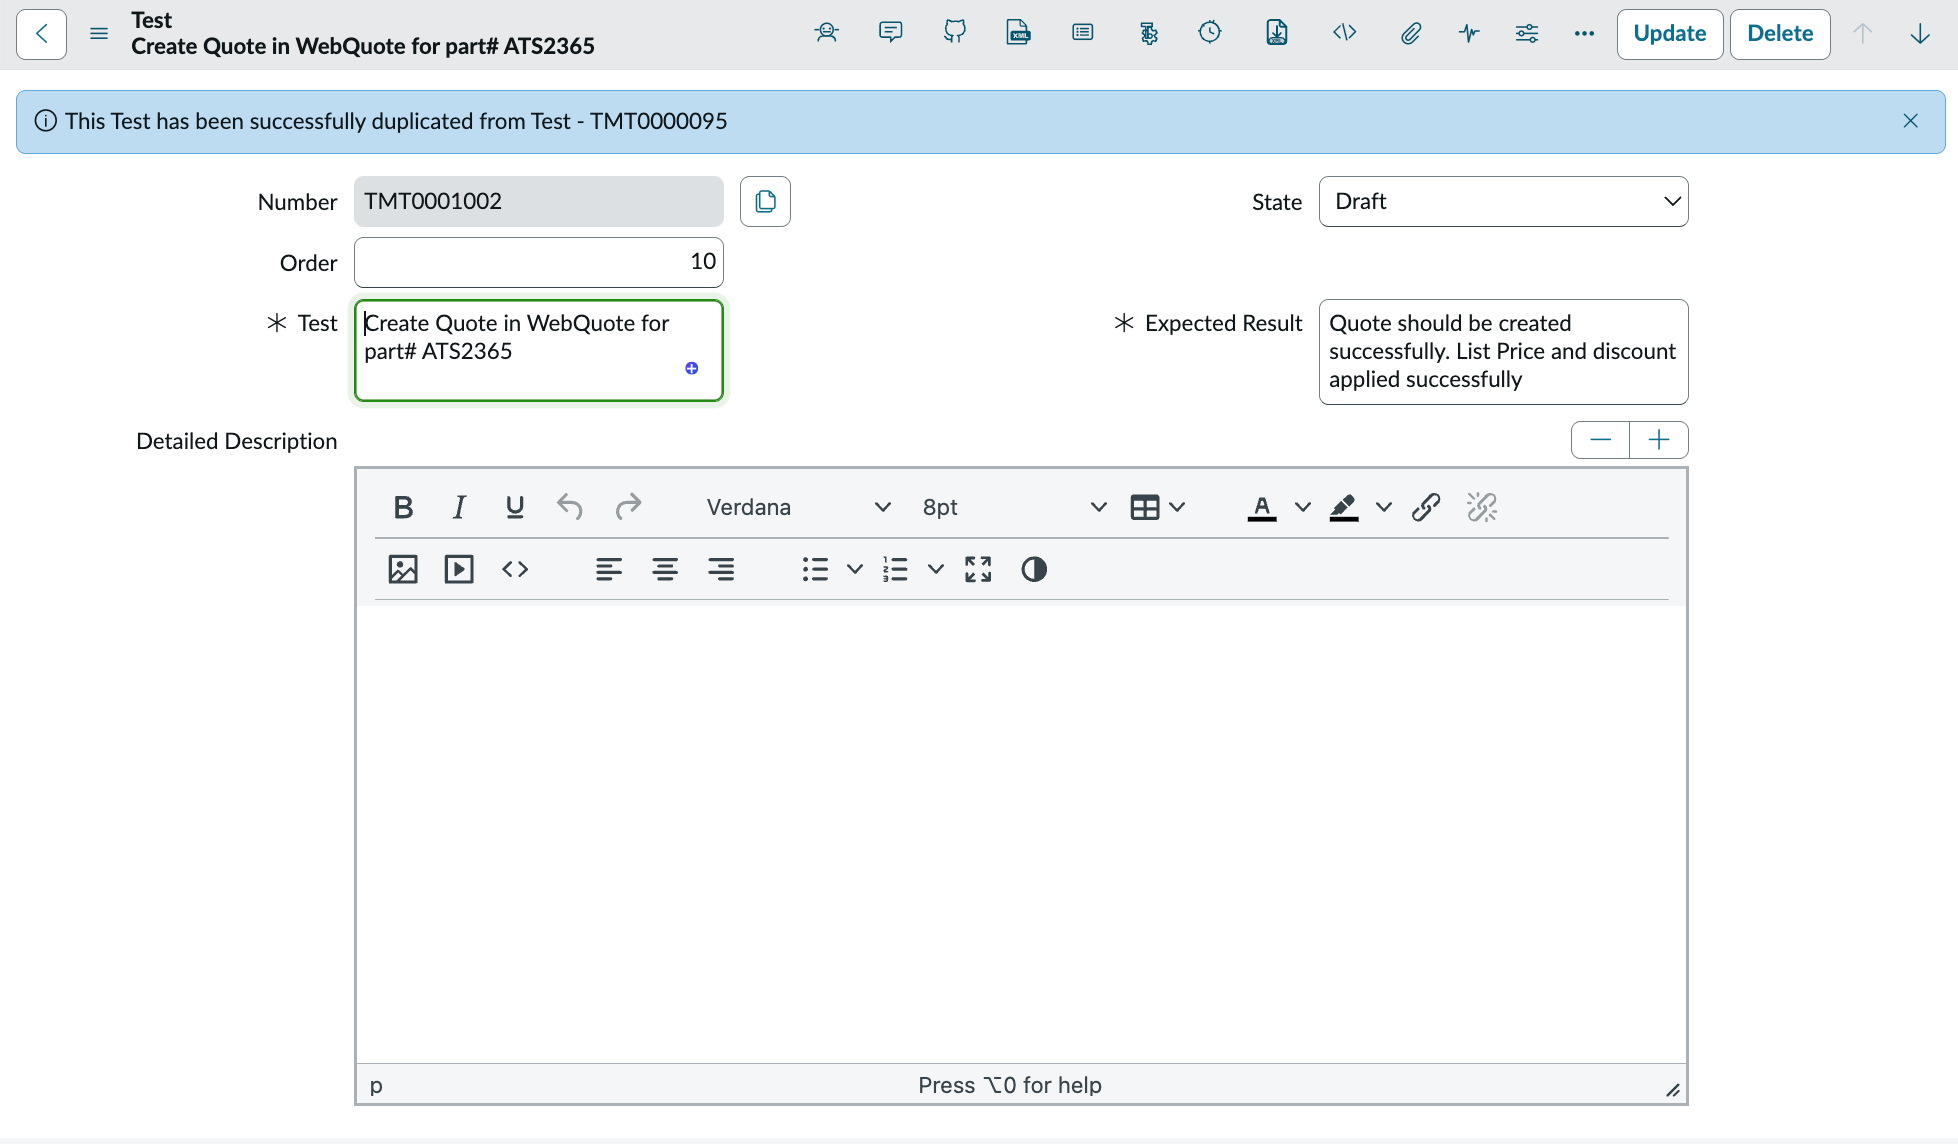Copy the test number to clipboard

coord(765,201)
